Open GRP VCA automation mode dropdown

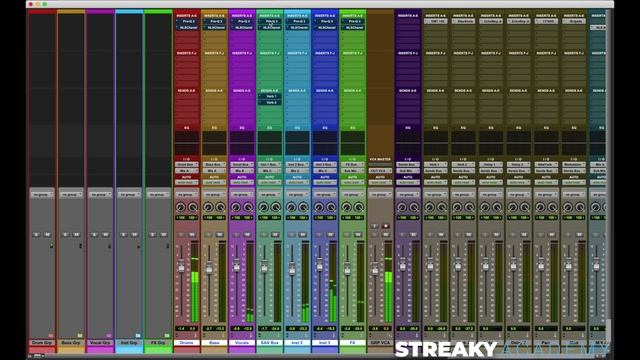(x=380, y=182)
